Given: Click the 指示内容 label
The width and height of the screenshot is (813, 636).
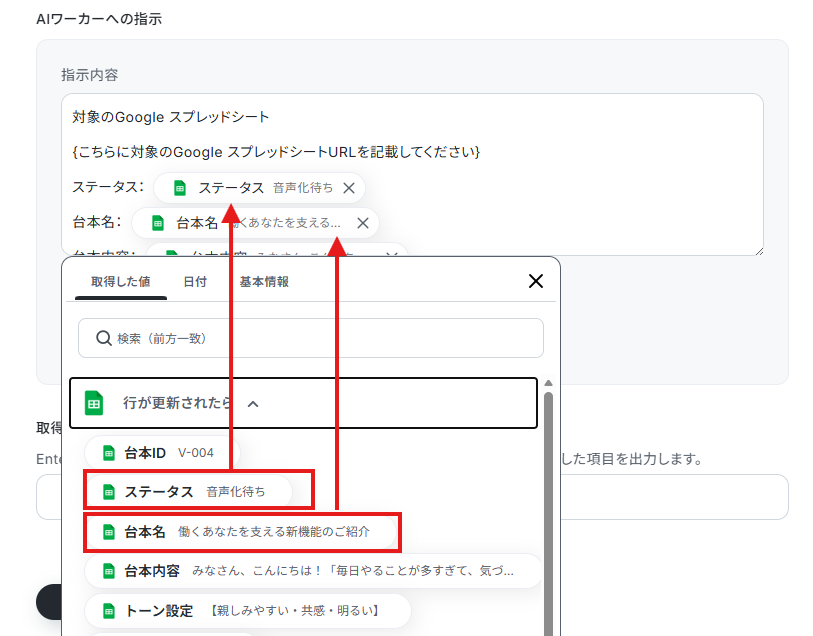Looking at the screenshot, I should coord(90,75).
